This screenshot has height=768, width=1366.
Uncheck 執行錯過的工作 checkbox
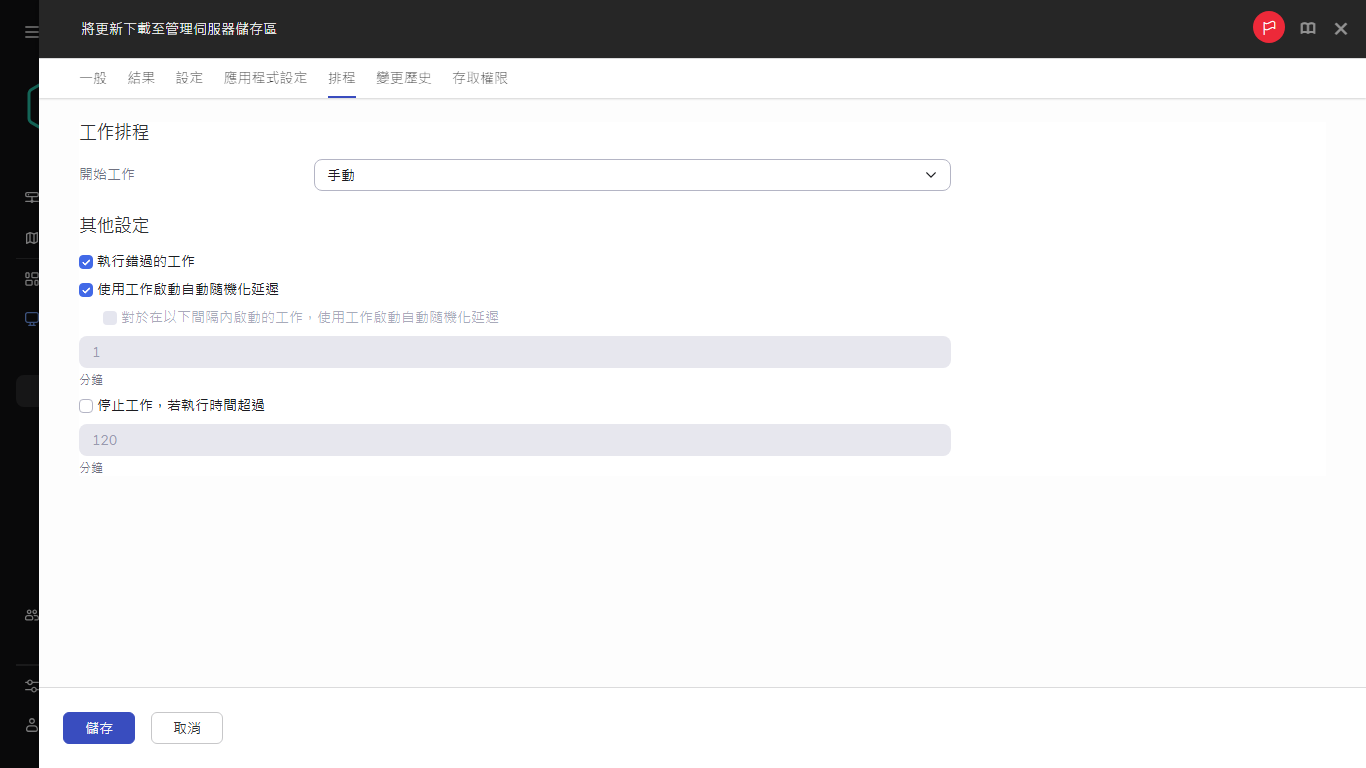(86, 261)
